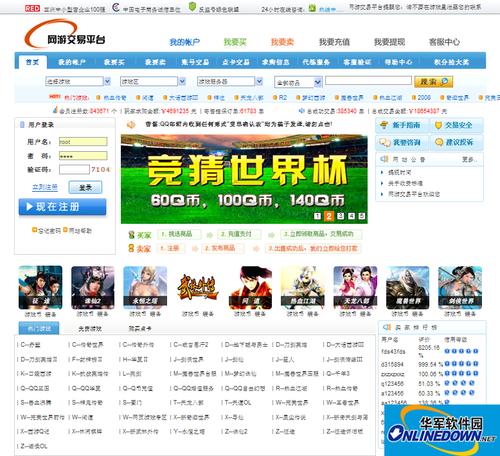
Task: Click the 立即注册 link
Action: [45, 187]
